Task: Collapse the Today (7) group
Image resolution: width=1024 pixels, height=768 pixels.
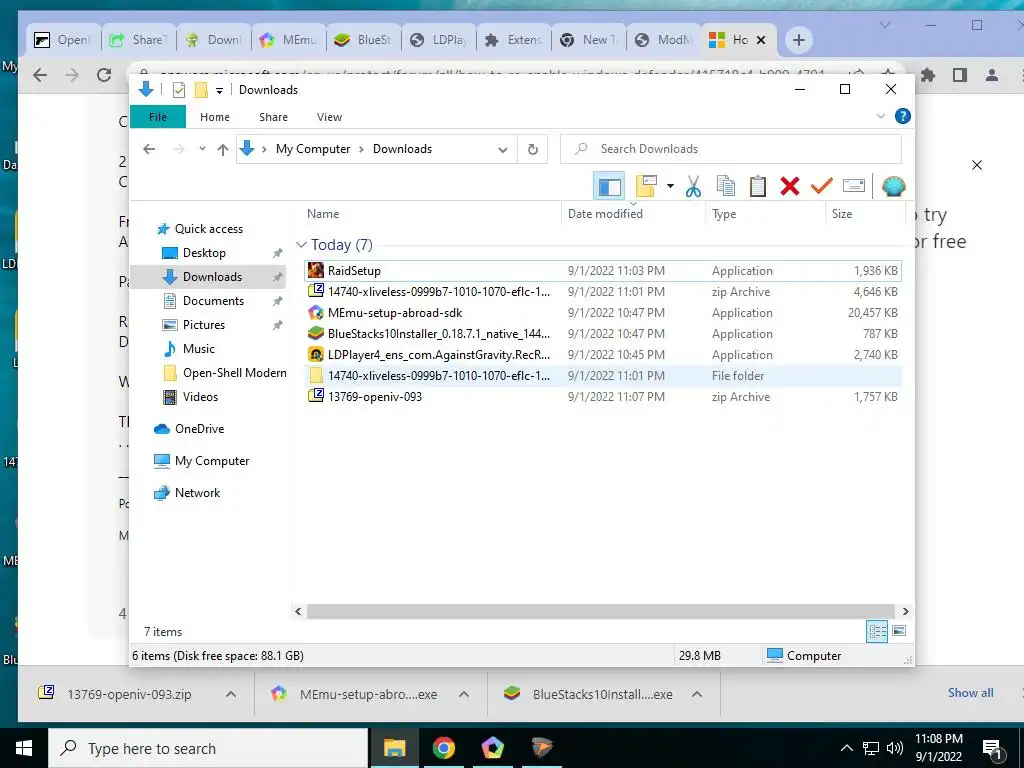Action: 301,245
